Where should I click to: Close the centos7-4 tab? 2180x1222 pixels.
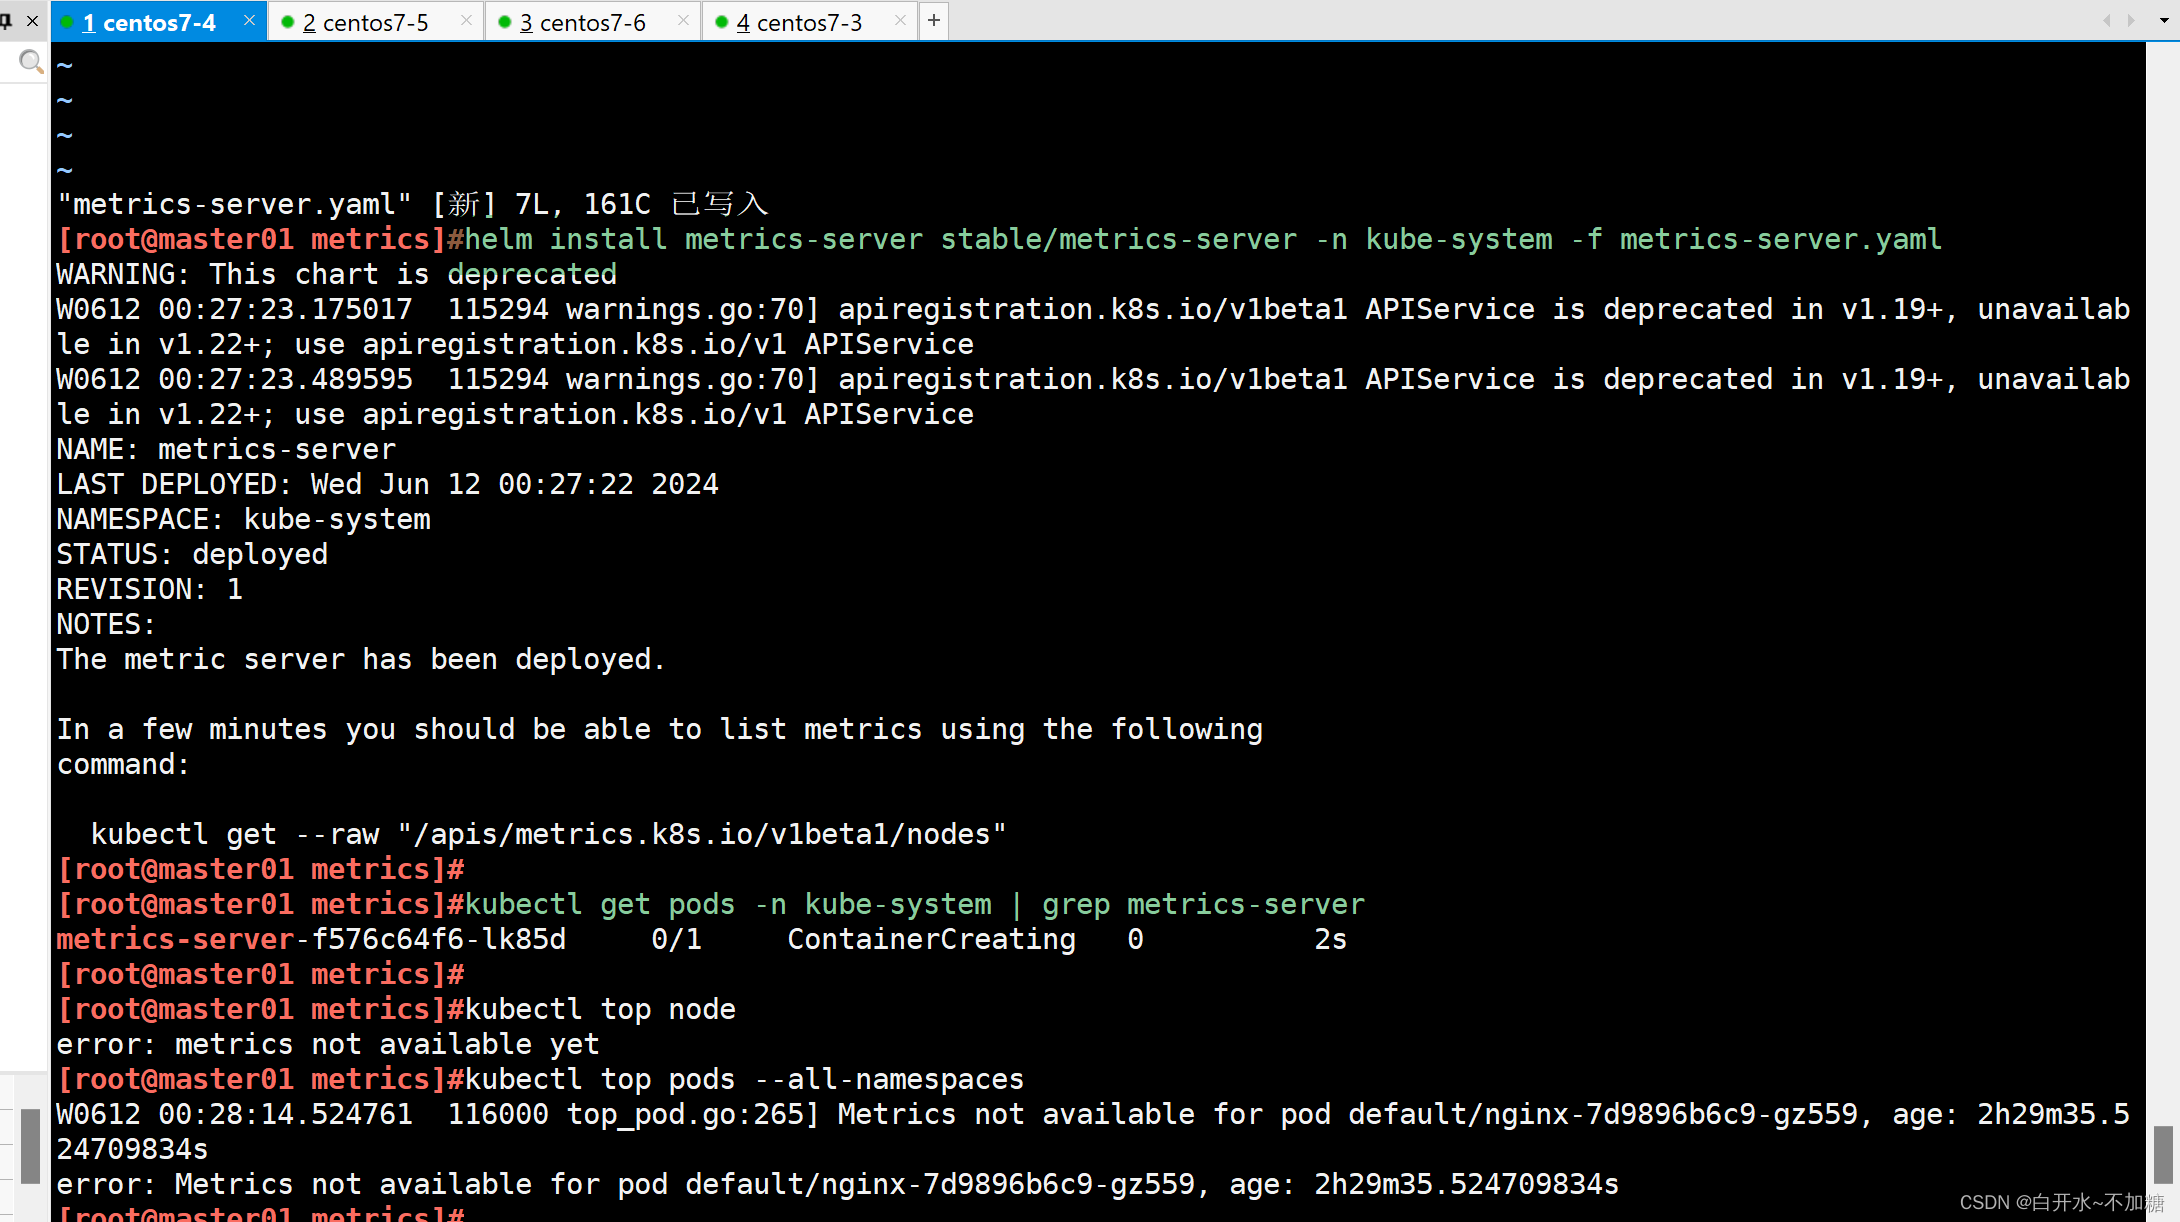[x=249, y=20]
